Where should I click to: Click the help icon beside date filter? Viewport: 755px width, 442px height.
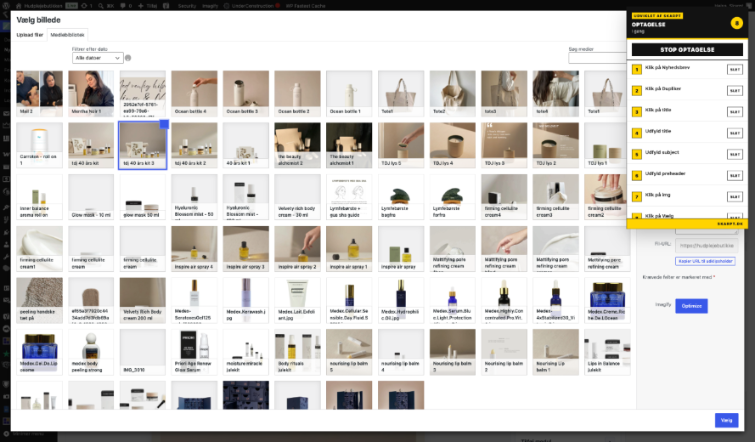point(128,58)
